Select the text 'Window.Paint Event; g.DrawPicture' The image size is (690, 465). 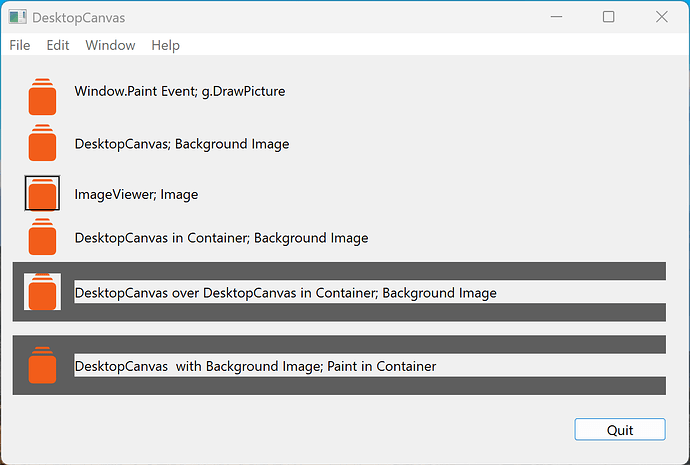click(x=180, y=91)
